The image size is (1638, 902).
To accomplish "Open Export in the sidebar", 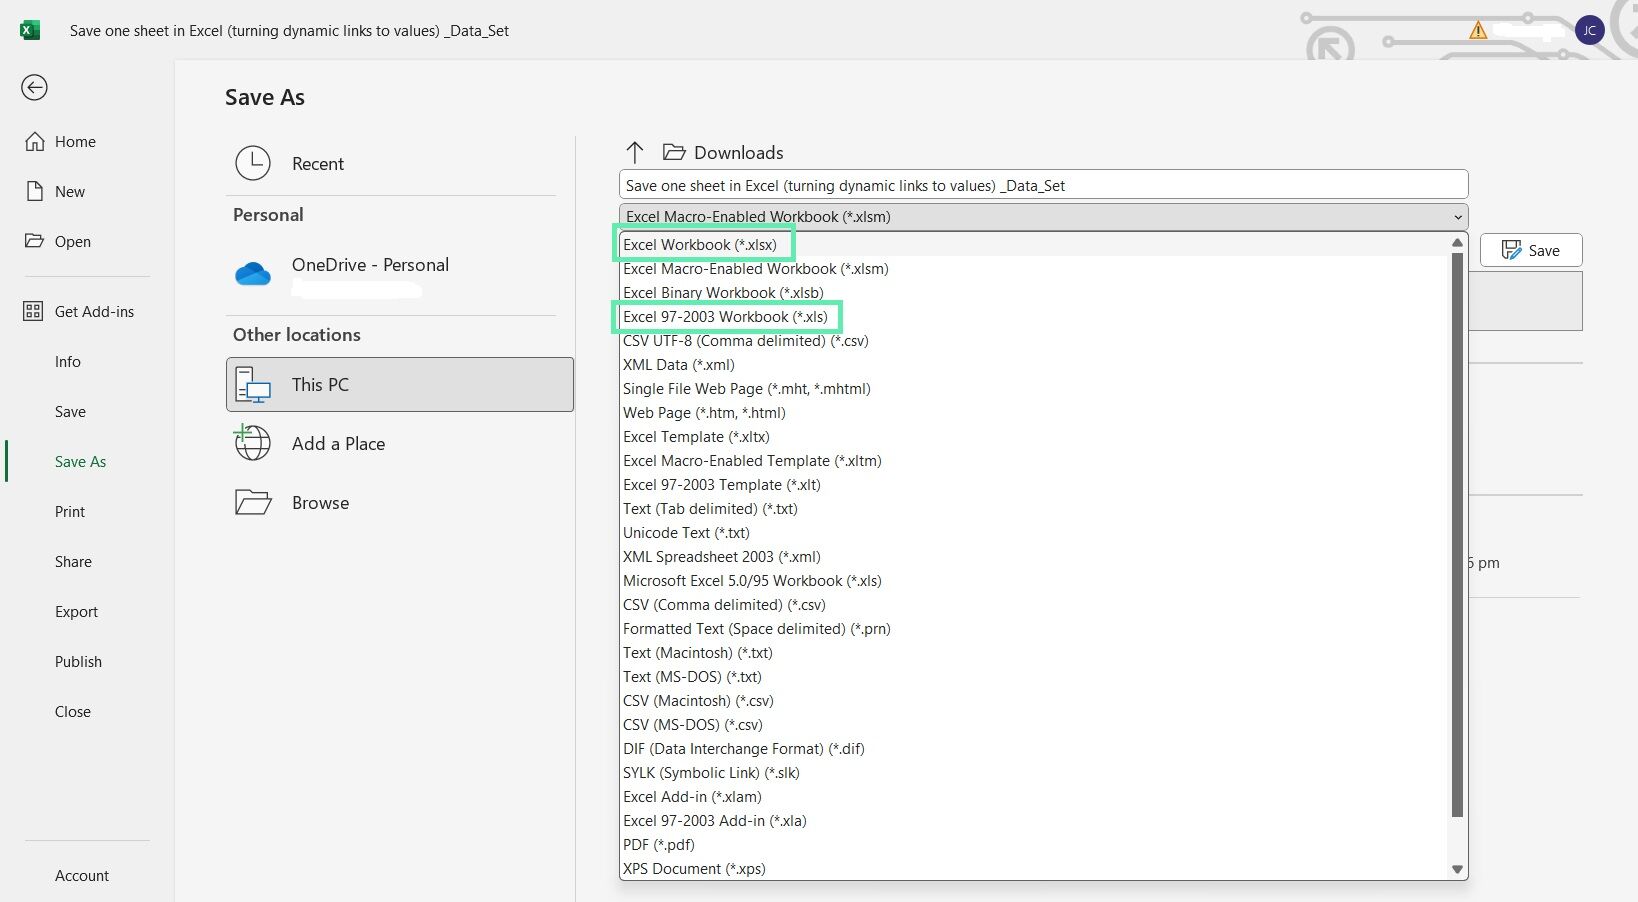I will click(76, 612).
